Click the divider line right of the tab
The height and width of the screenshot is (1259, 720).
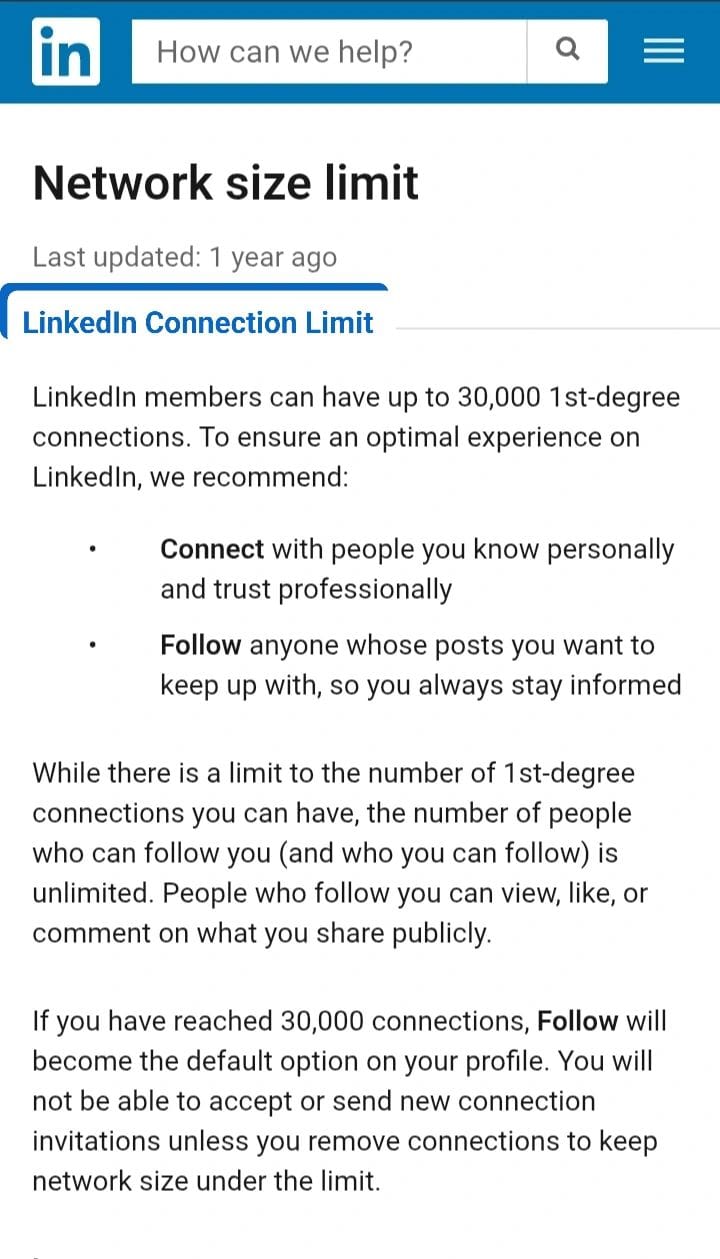tap(556, 327)
